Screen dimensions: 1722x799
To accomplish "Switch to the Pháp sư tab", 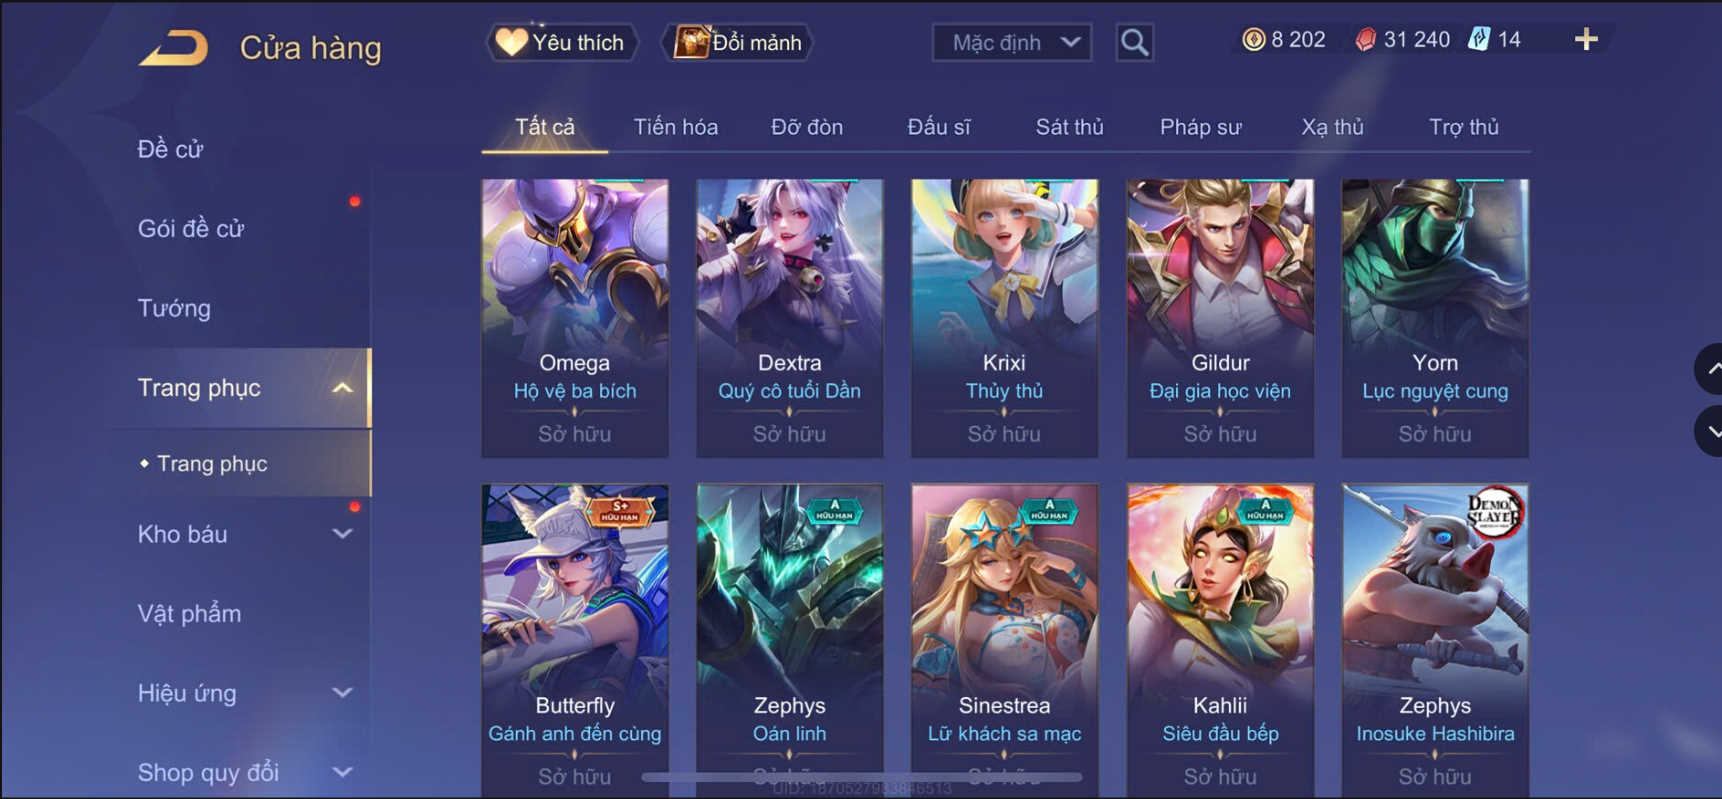I will point(1200,127).
